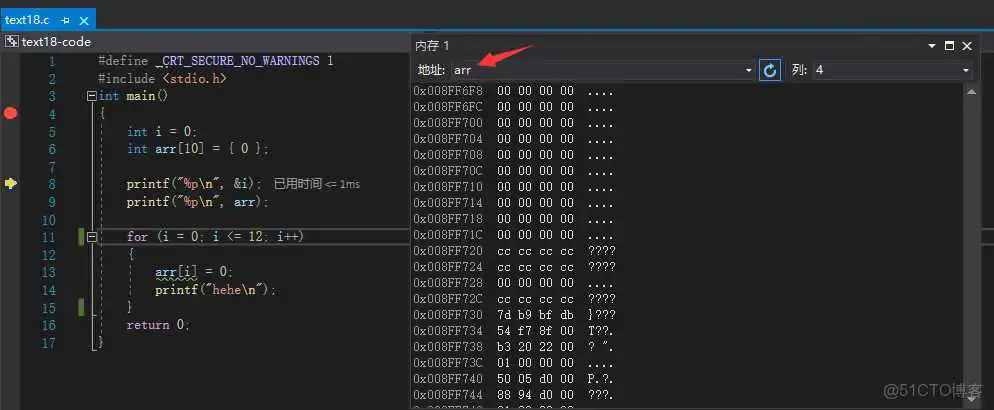Click the memory address 0x008FF724

[448, 267]
